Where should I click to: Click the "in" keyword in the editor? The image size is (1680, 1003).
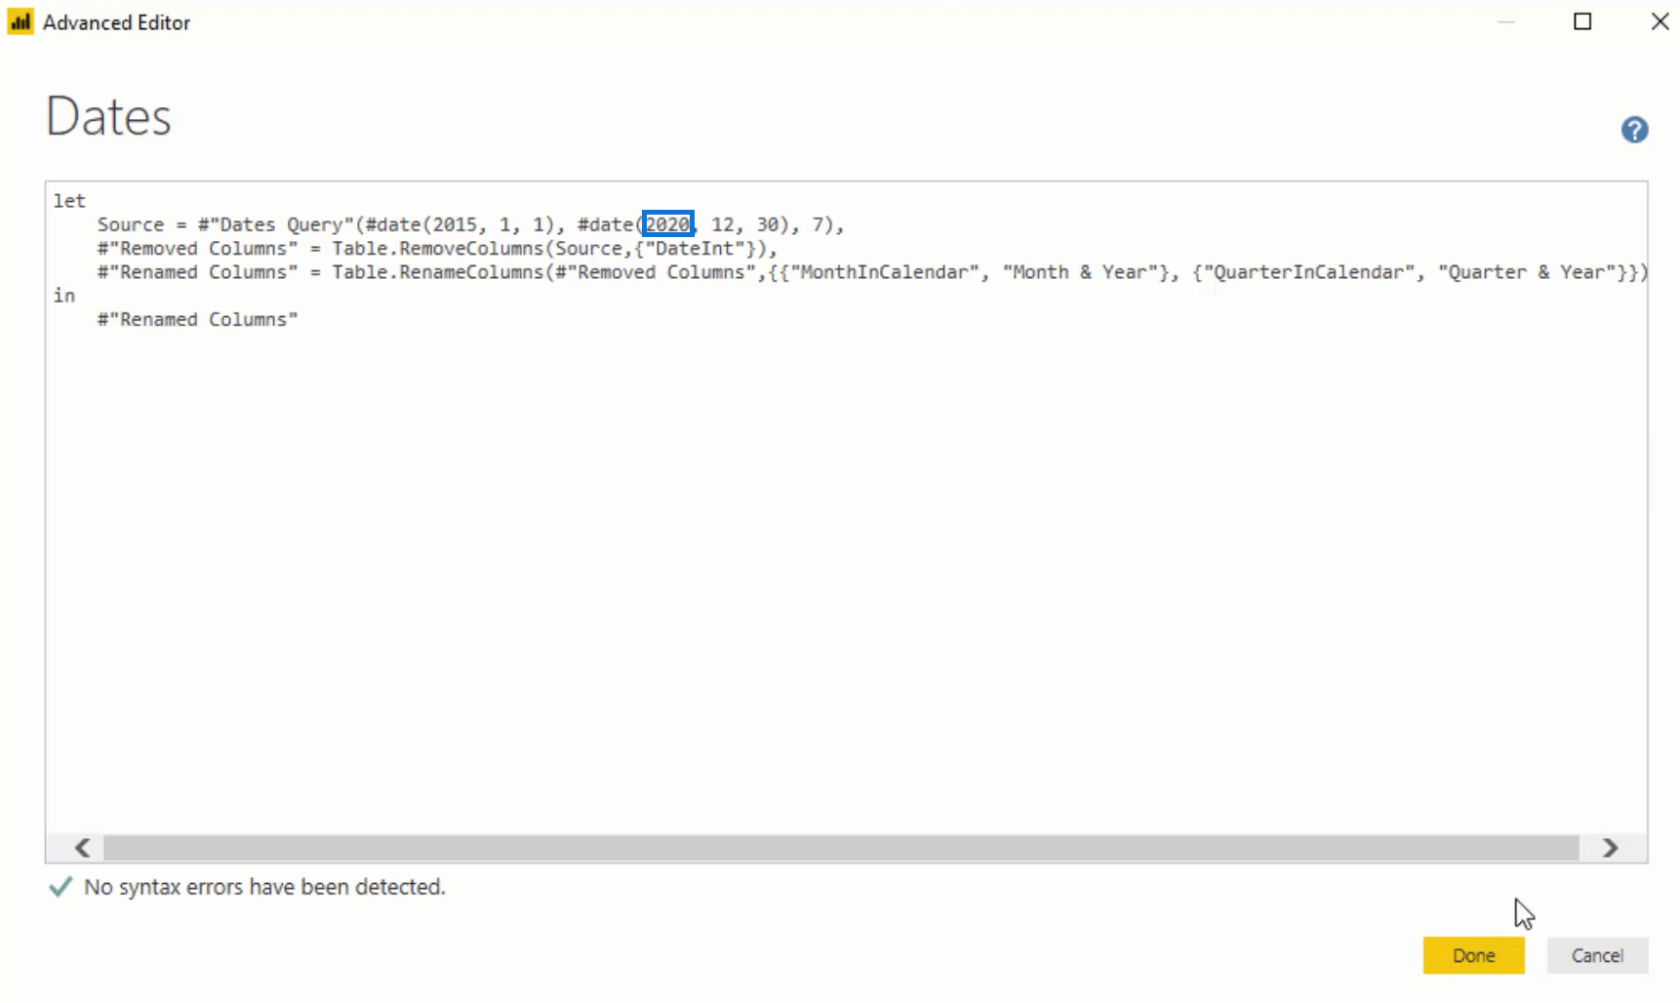(64, 295)
